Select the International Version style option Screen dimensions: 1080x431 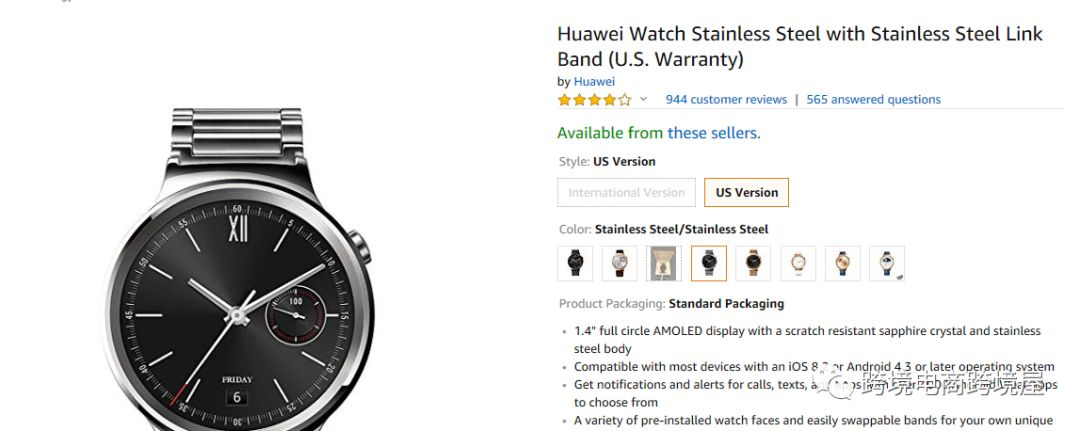point(627,193)
